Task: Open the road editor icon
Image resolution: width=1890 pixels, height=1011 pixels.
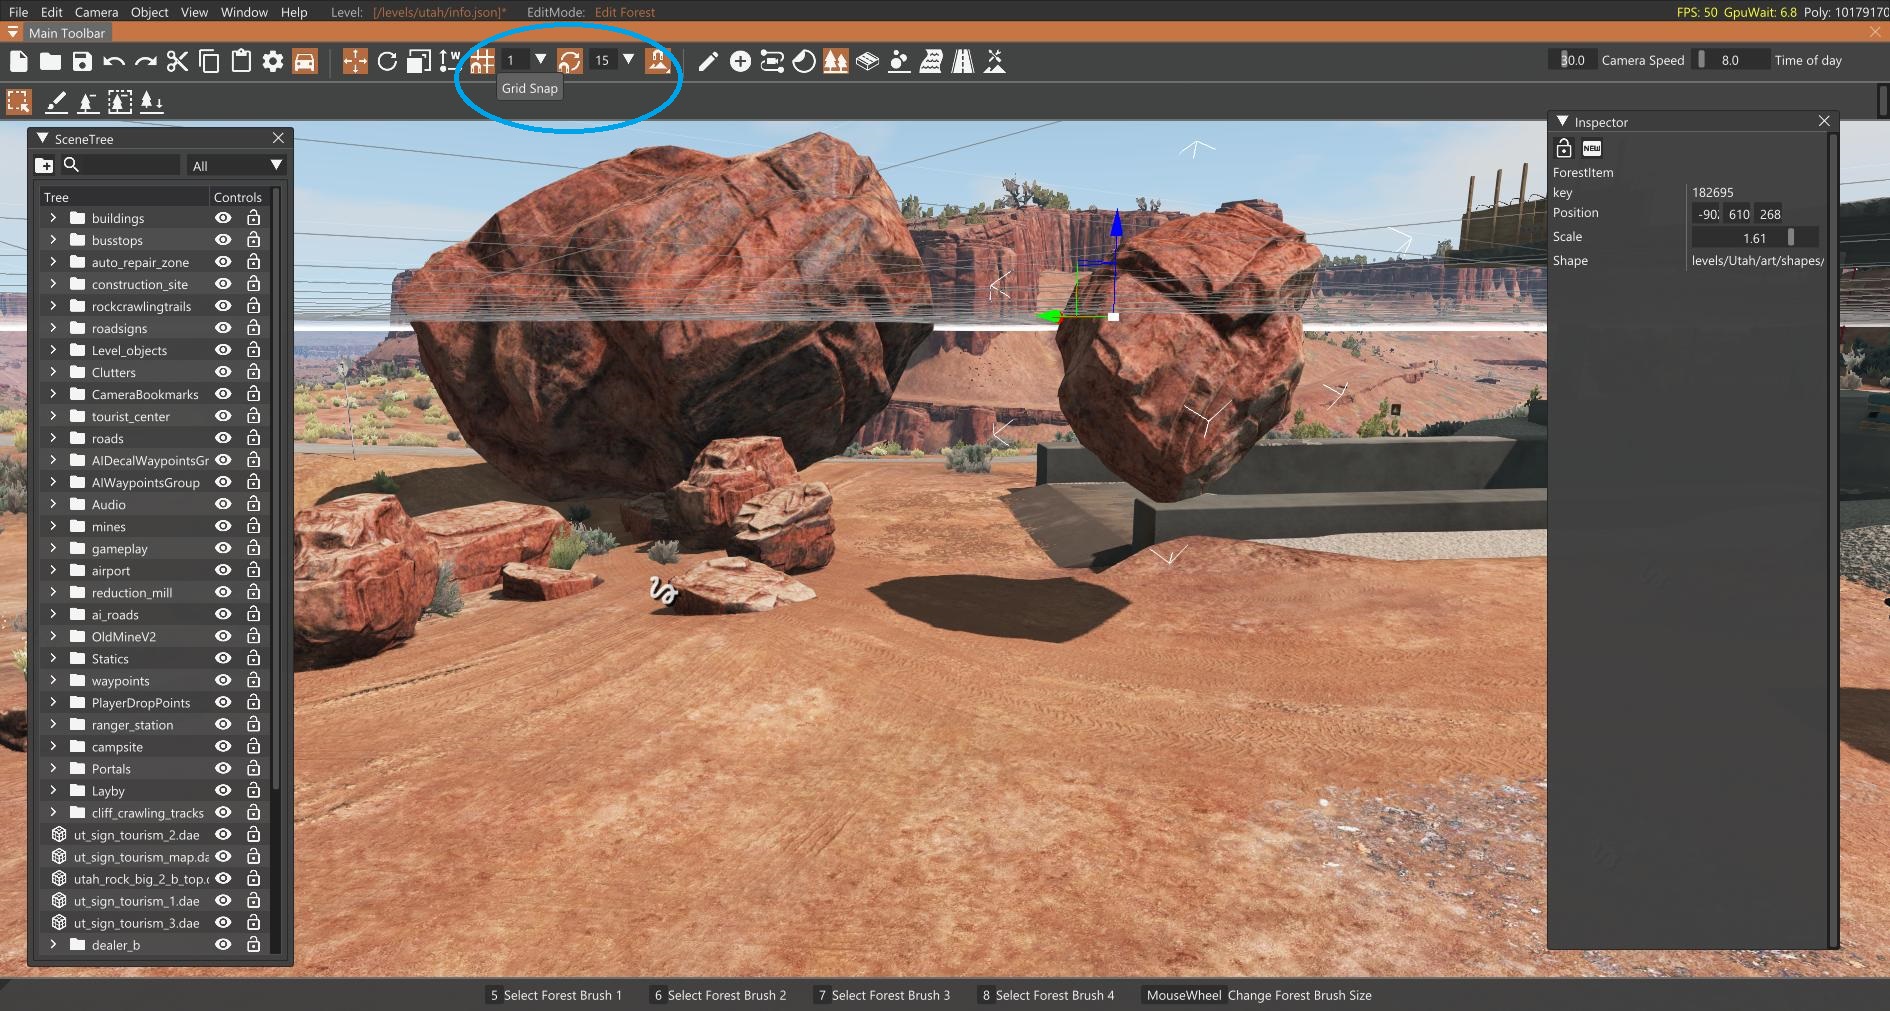Action: (x=963, y=61)
